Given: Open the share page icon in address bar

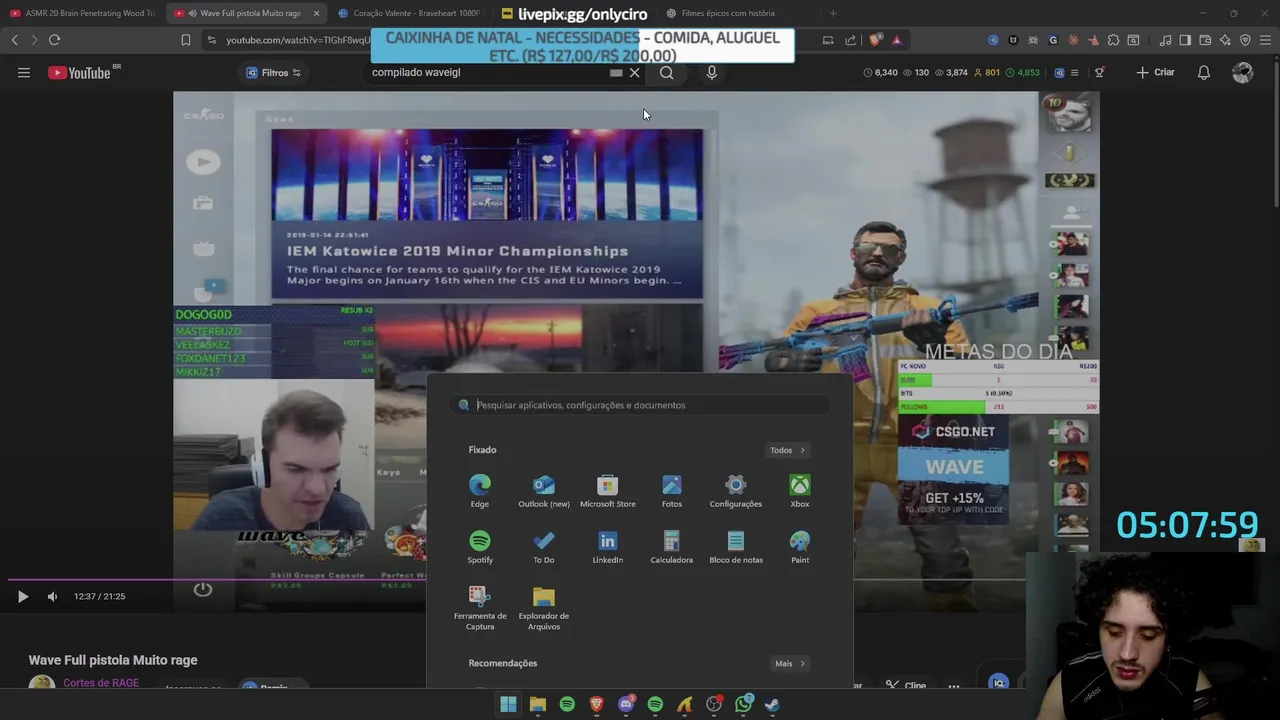Looking at the screenshot, I should coord(851,40).
